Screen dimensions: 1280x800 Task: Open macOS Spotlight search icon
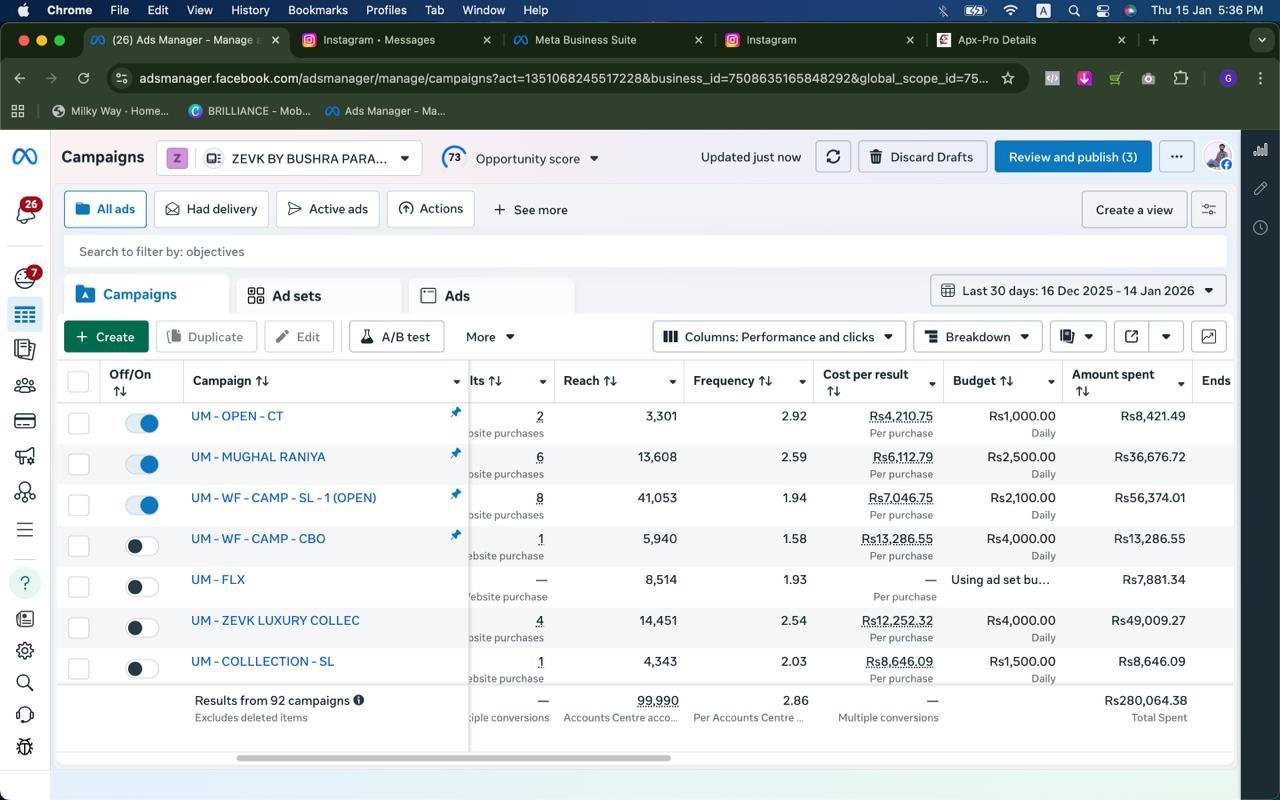point(1074,10)
